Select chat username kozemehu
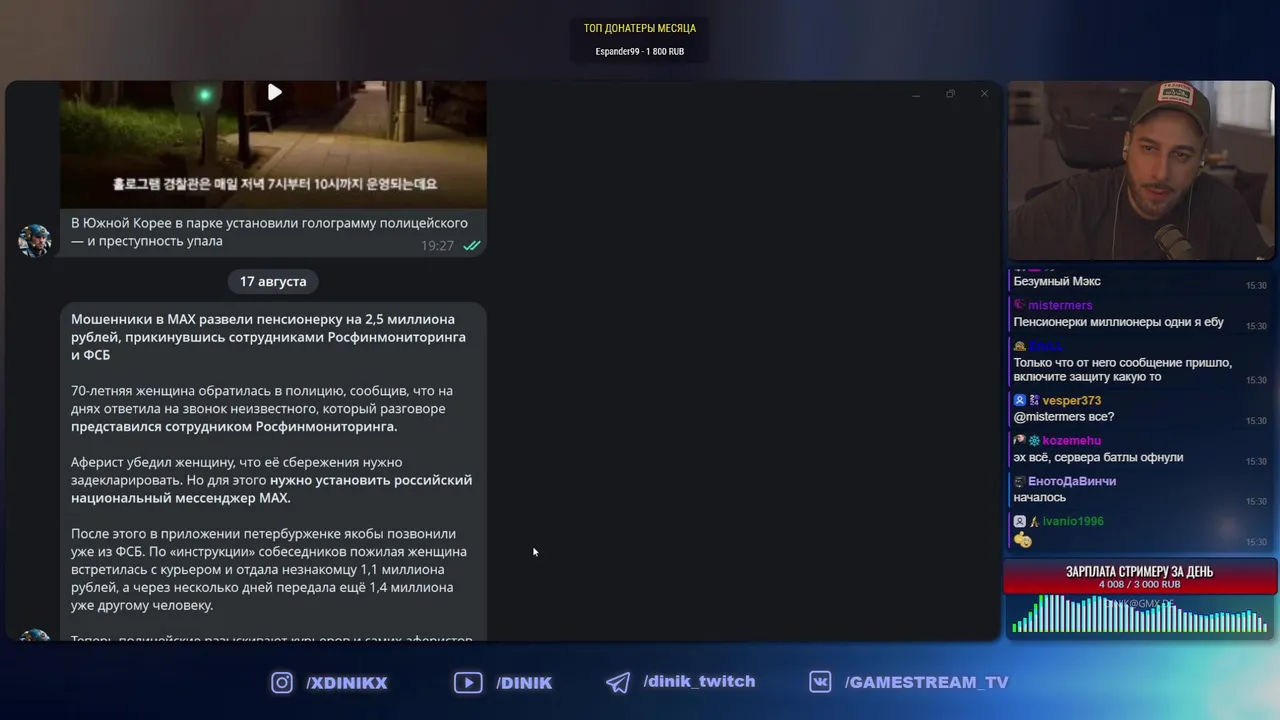Viewport: 1280px width, 720px height. [x=1071, y=441]
